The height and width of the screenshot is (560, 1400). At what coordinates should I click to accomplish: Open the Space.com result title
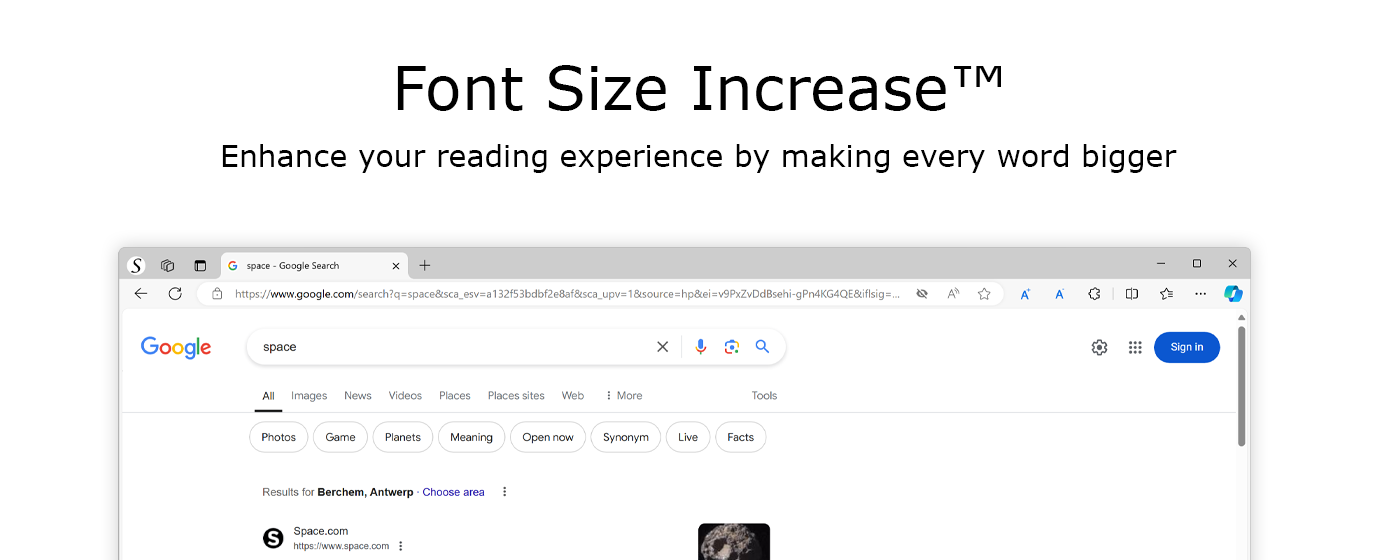tap(321, 531)
